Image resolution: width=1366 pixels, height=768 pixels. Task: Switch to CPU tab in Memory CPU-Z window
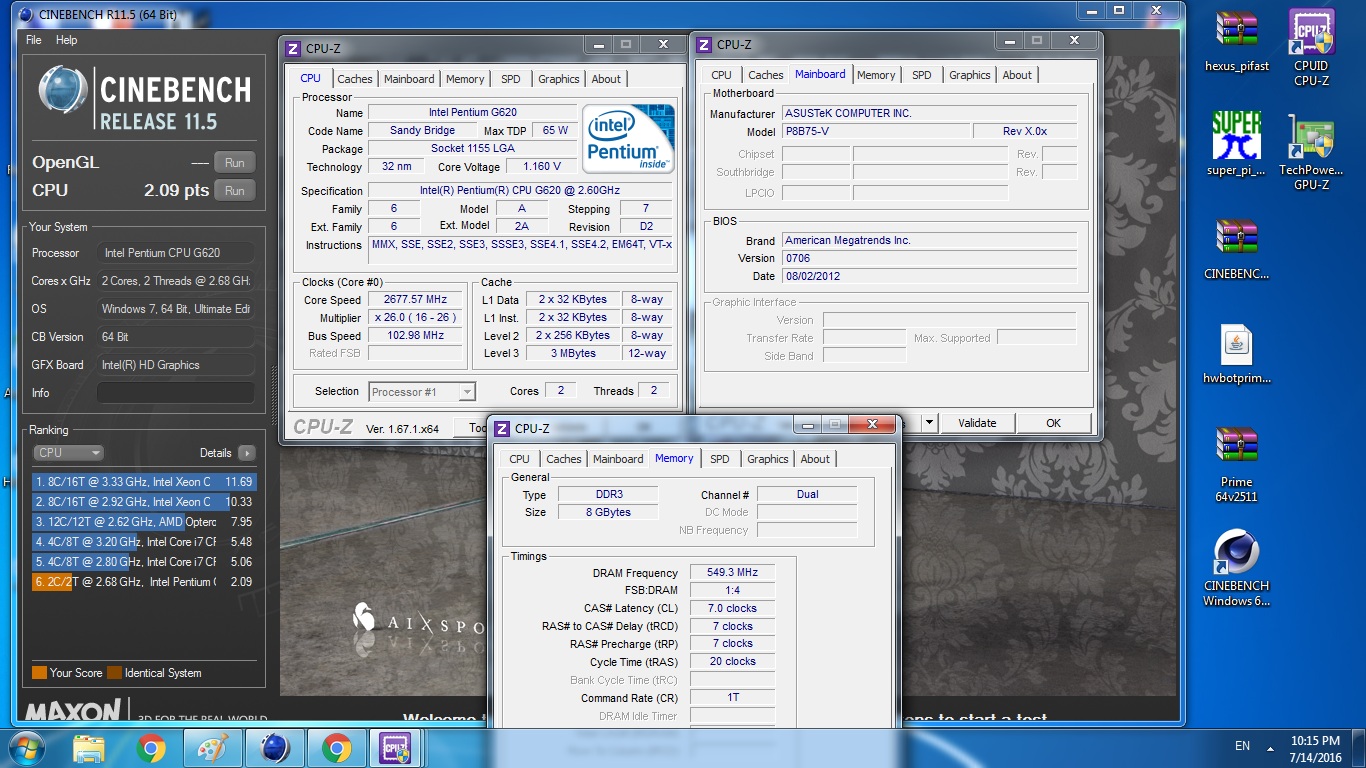[x=519, y=459]
